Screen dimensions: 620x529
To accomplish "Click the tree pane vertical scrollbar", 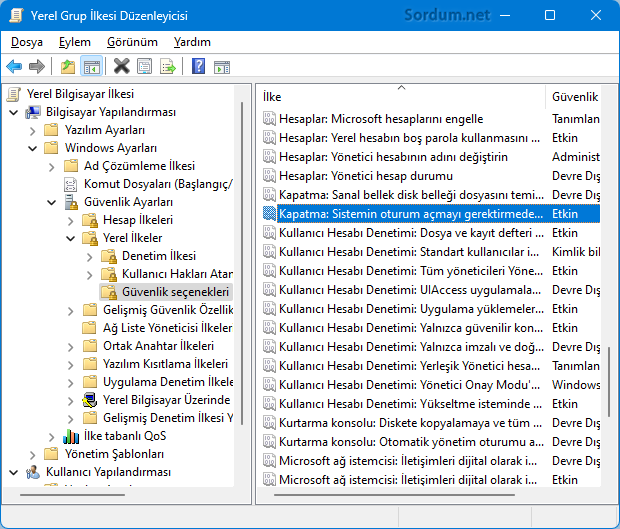I will pyautogui.click(x=242, y=263).
